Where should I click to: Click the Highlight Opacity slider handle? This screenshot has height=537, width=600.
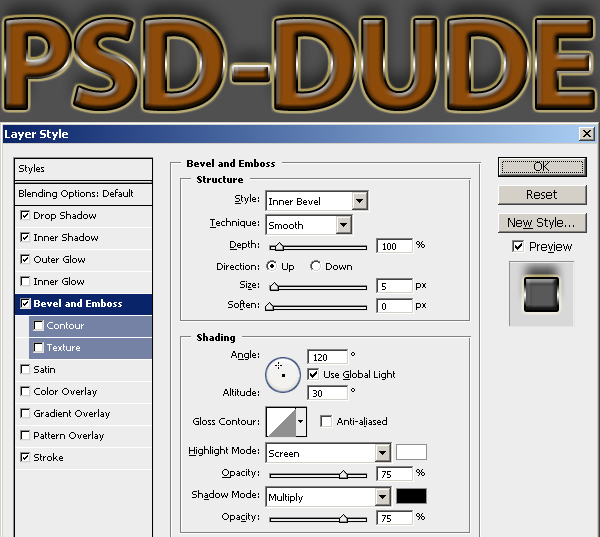[343, 475]
